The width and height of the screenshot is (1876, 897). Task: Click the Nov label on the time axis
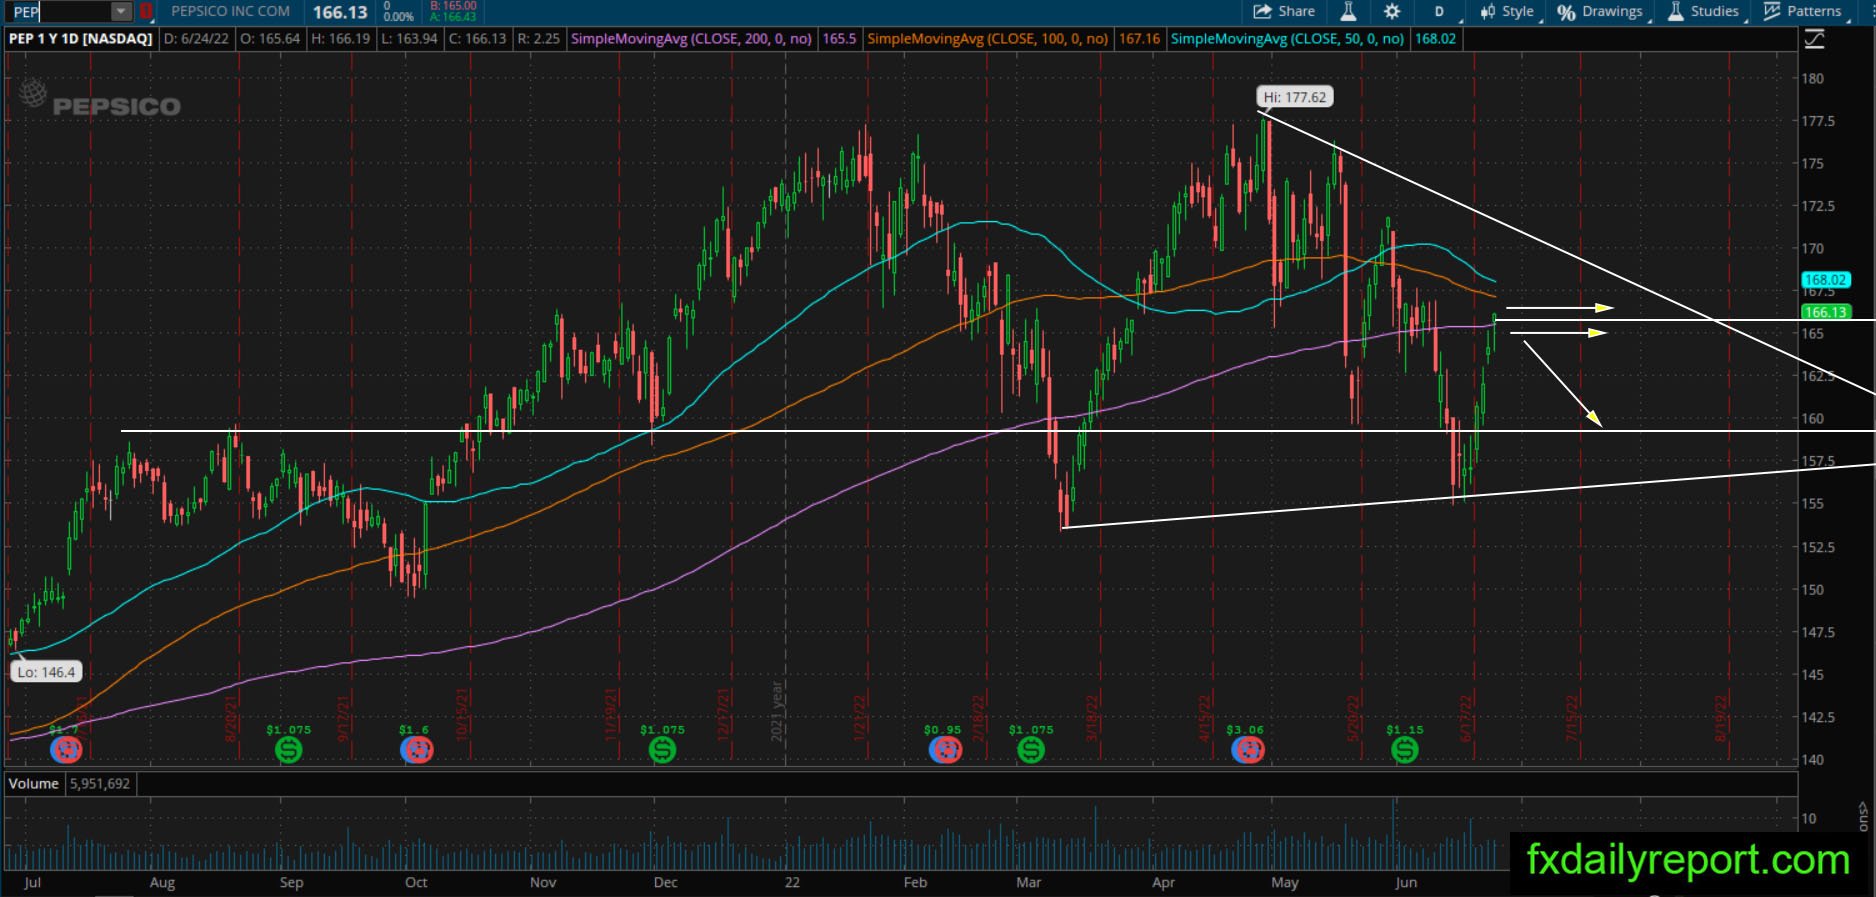[x=543, y=882]
